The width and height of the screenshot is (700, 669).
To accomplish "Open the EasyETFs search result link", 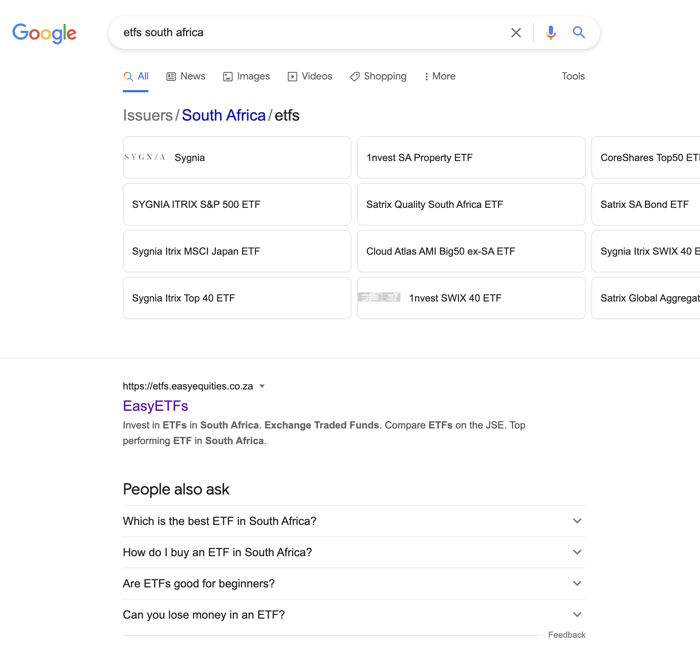I will [x=155, y=406].
